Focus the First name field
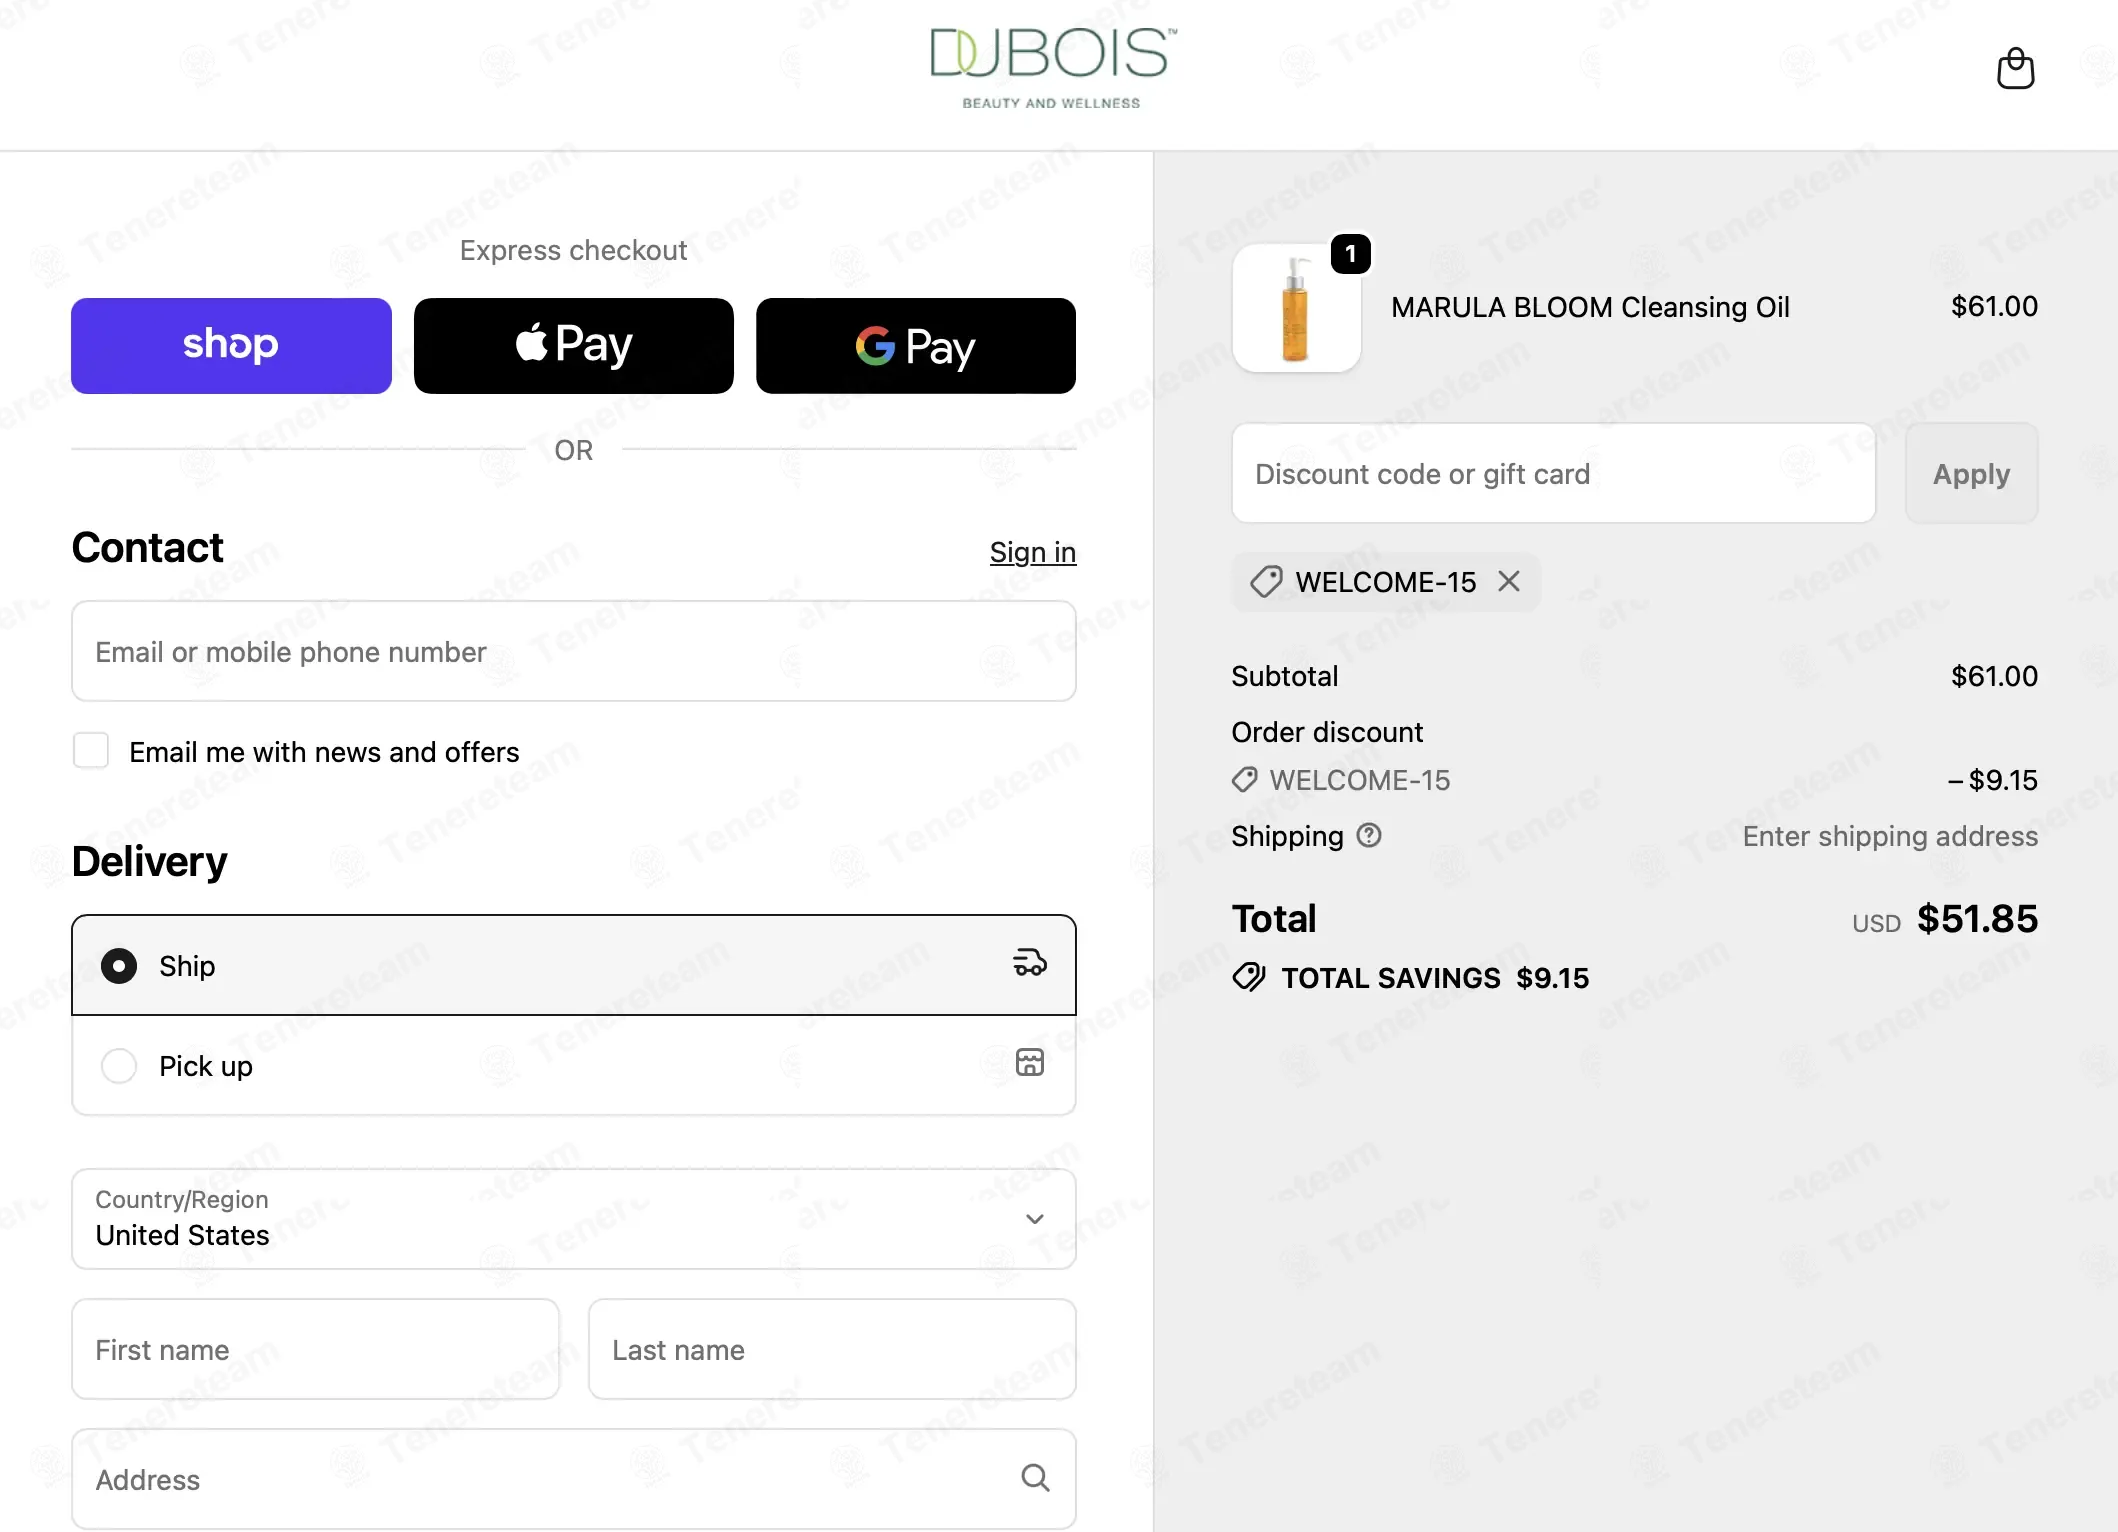 (316, 1349)
